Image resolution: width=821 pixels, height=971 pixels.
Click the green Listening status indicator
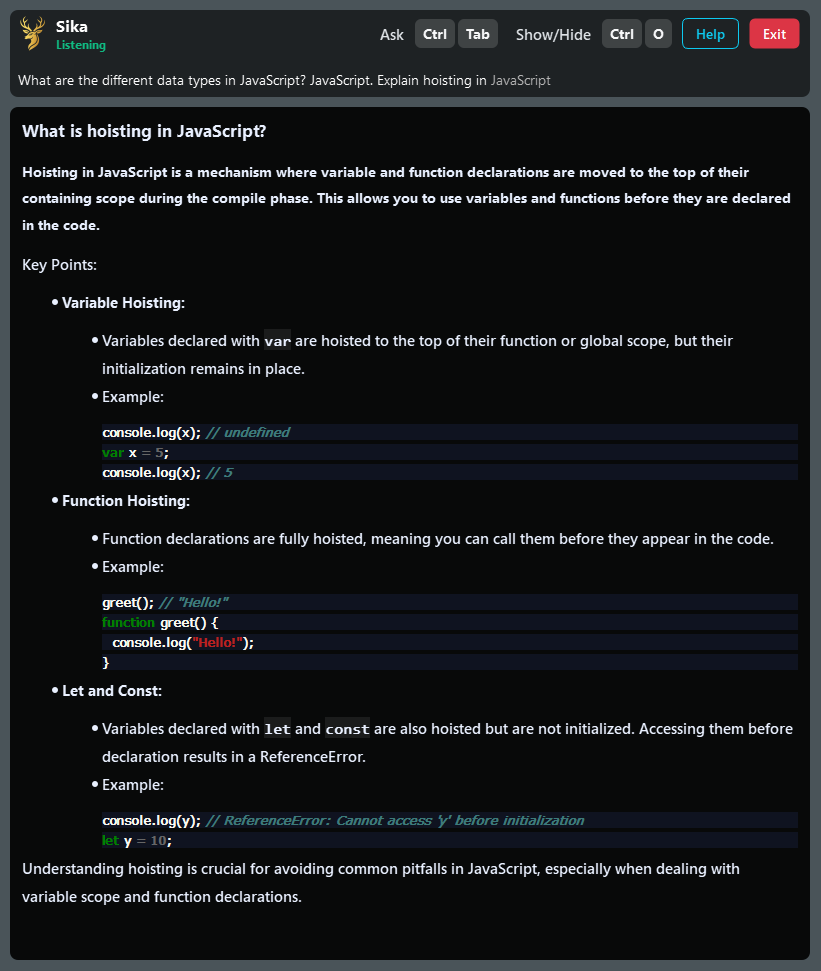(x=81, y=45)
